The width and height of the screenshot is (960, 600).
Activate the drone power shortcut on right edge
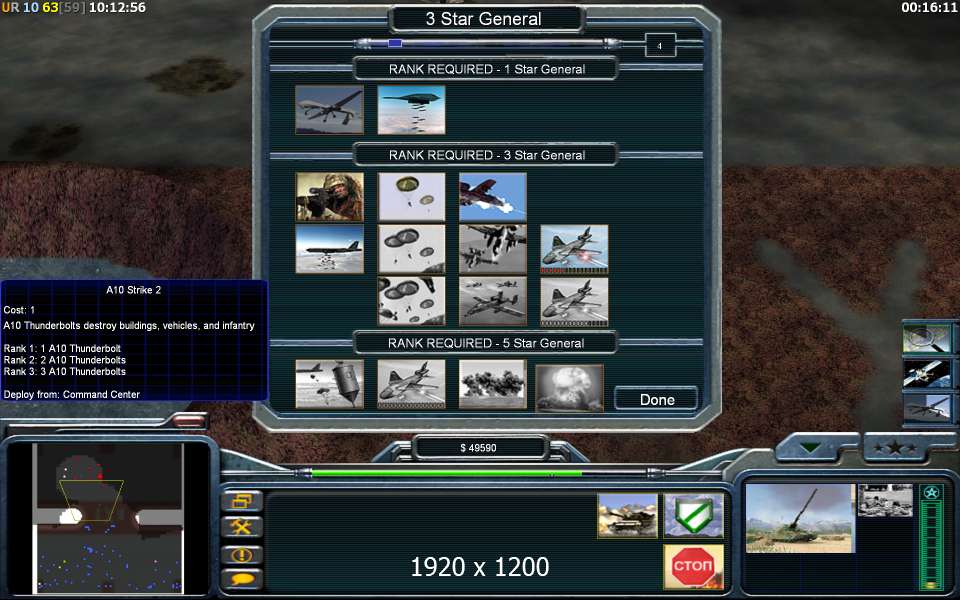[x=927, y=408]
